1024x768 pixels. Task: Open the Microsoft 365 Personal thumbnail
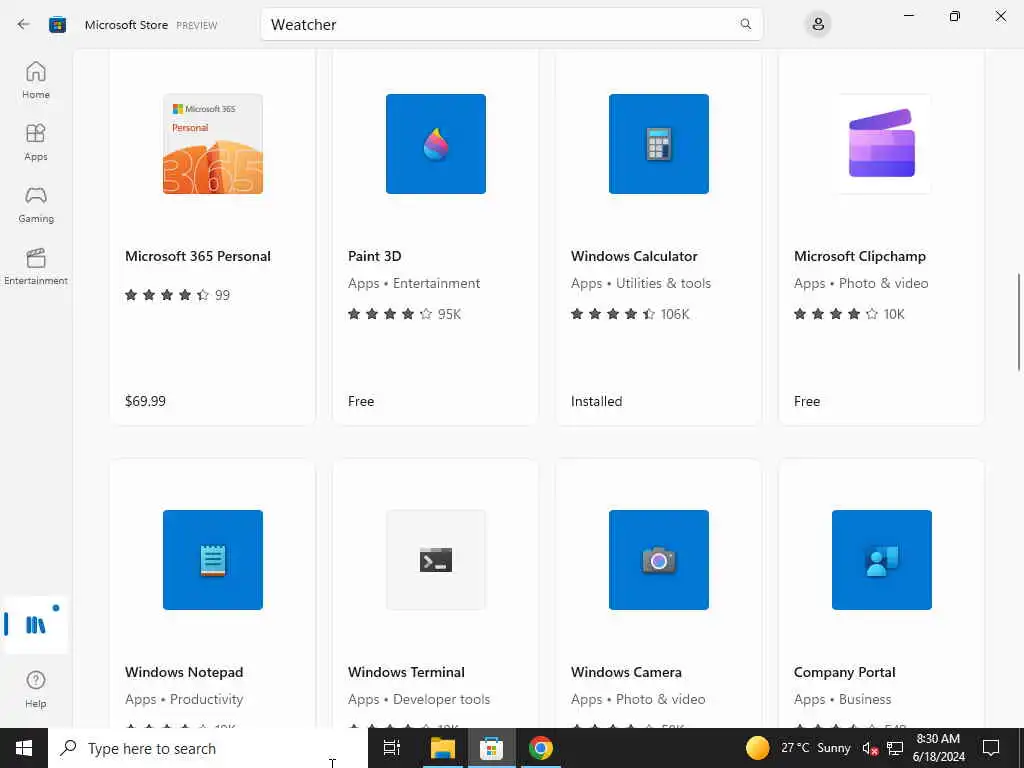click(213, 144)
